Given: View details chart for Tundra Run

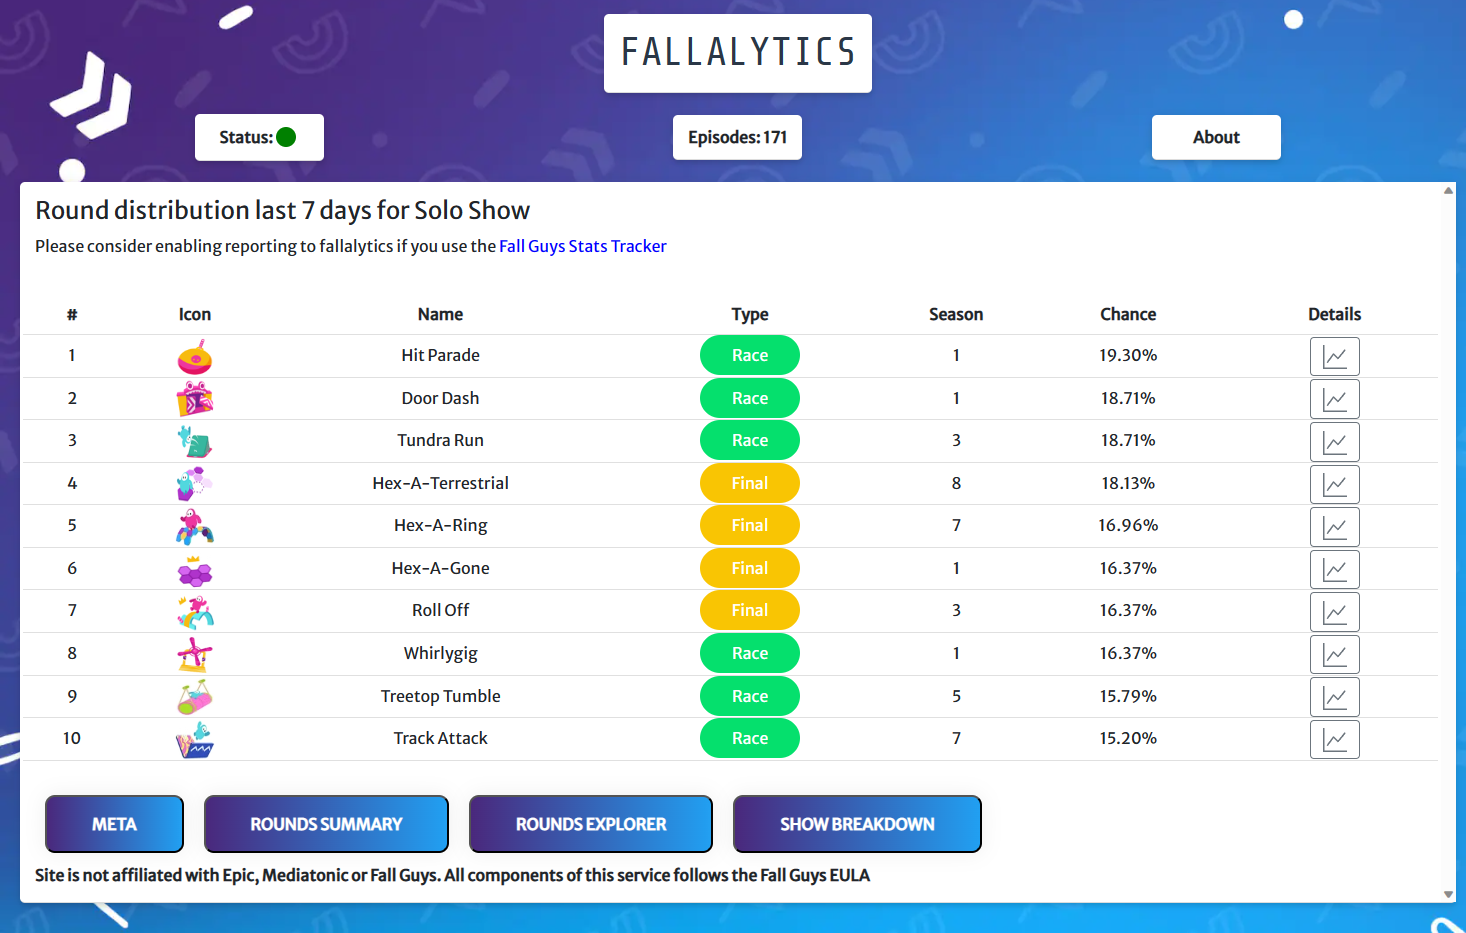Looking at the screenshot, I should tap(1334, 441).
